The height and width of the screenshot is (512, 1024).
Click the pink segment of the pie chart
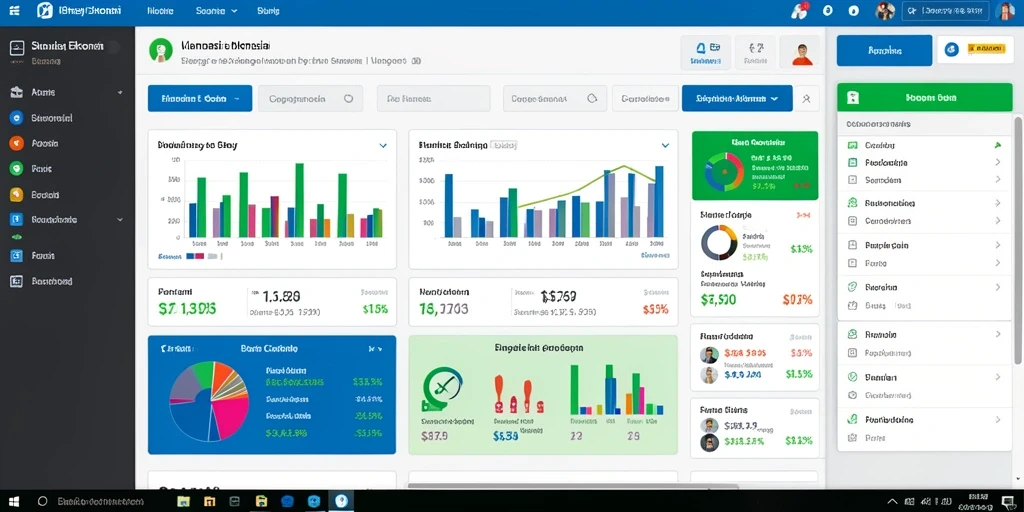pyautogui.click(x=230, y=413)
